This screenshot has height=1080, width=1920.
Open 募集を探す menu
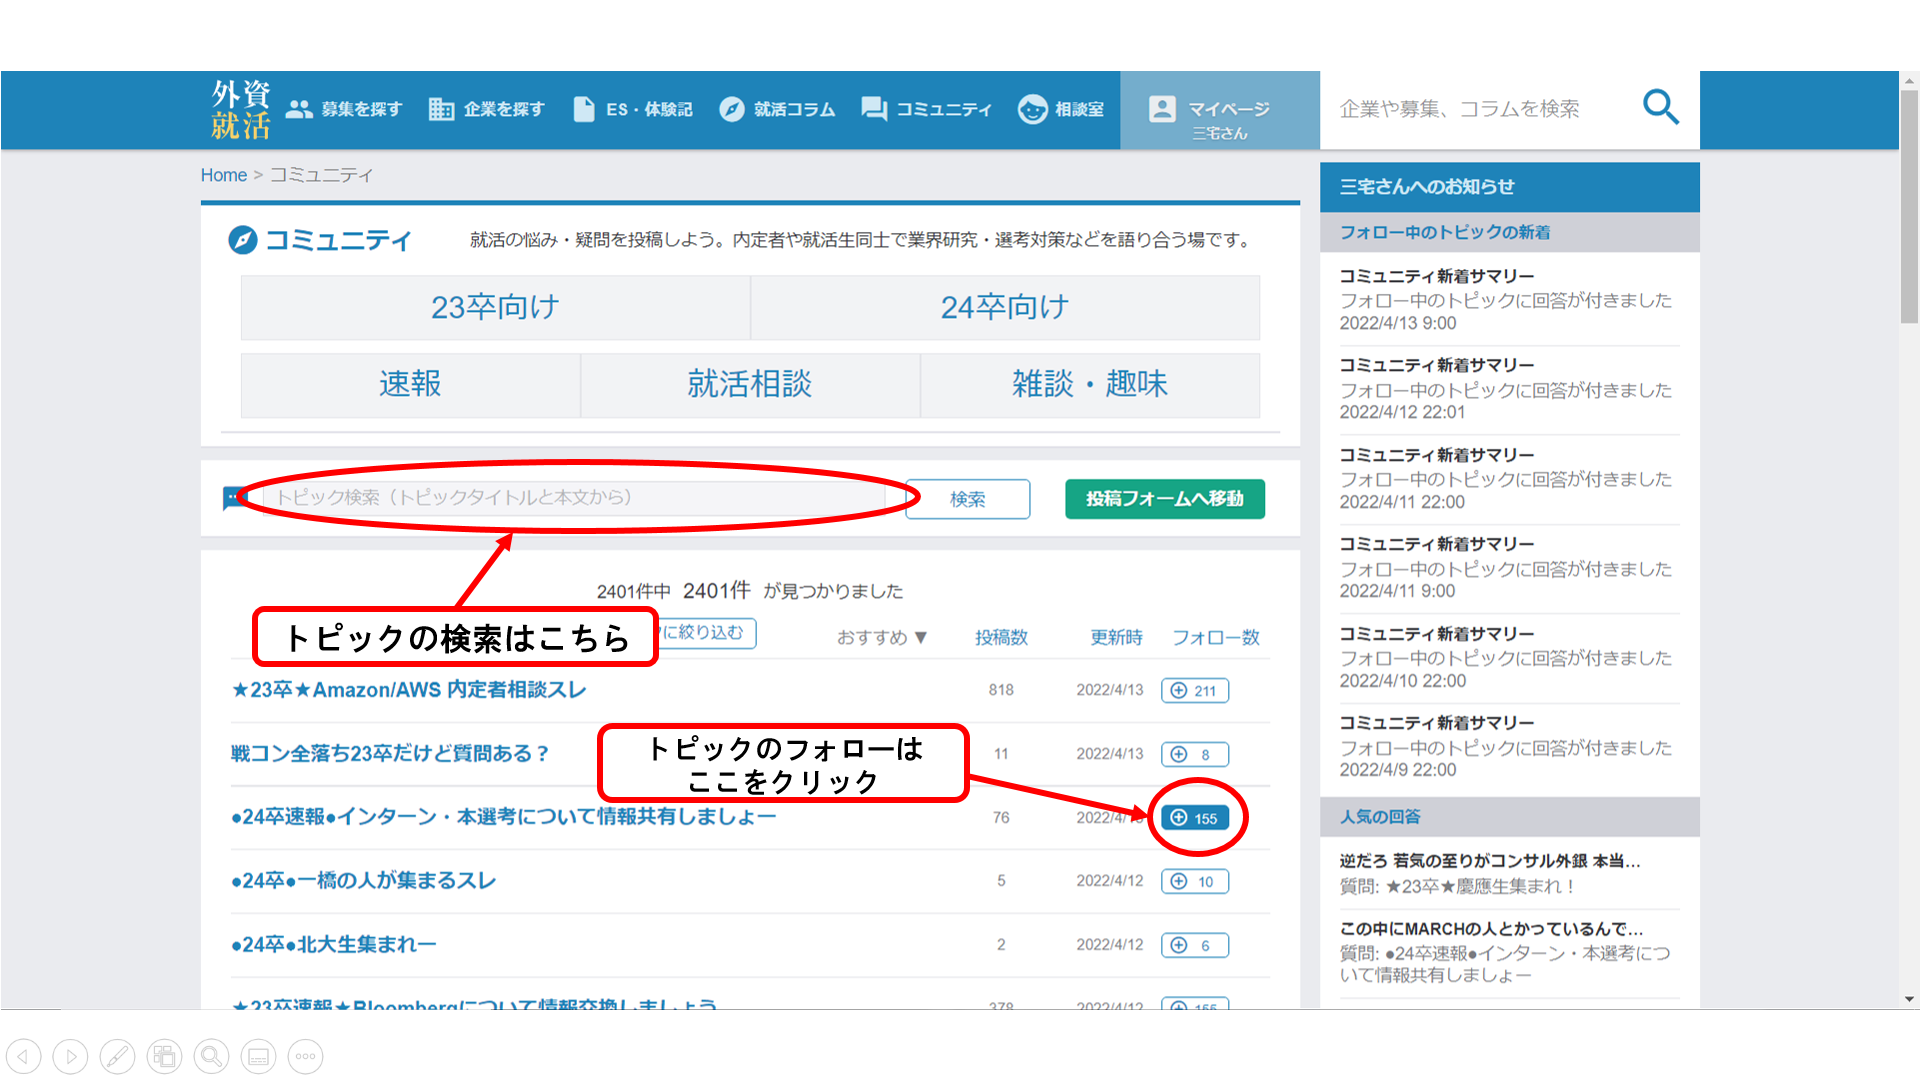[344, 109]
